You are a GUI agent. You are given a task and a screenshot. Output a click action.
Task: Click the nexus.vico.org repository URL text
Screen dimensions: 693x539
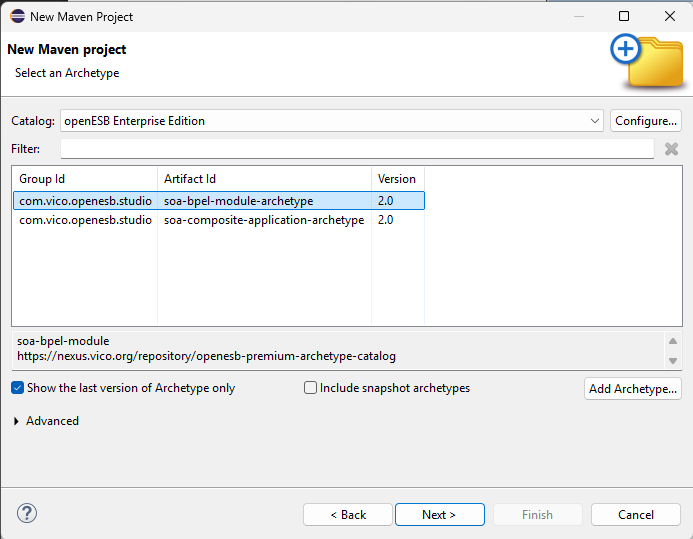tap(206, 356)
